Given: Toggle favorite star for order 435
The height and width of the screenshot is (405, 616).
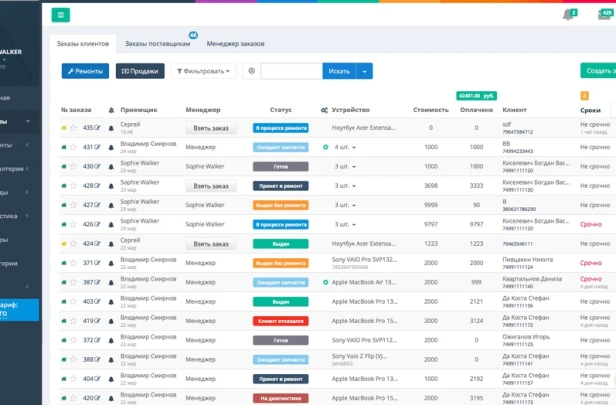Looking at the screenshot, I should [x=73, y=128].
